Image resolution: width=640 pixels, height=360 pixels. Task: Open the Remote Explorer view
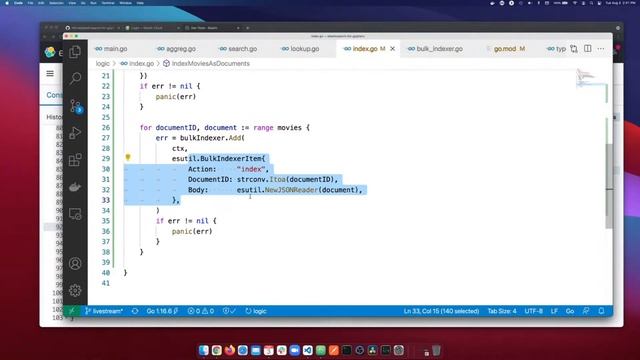(75, 214)
